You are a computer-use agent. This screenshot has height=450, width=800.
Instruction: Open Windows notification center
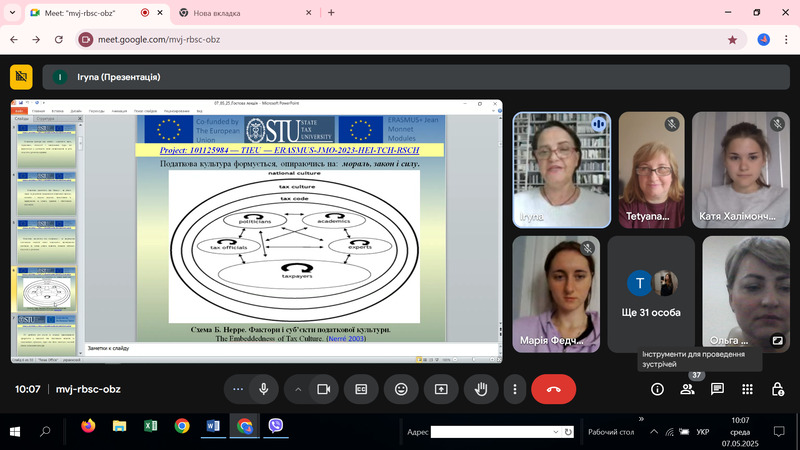[x=779, y=432]
